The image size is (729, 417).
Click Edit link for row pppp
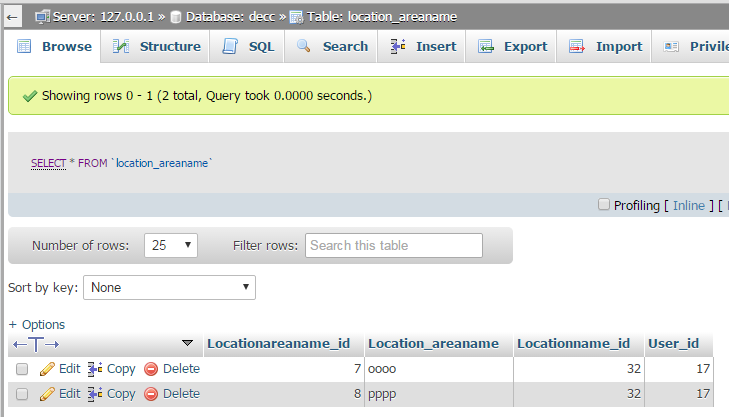[70, 394]
